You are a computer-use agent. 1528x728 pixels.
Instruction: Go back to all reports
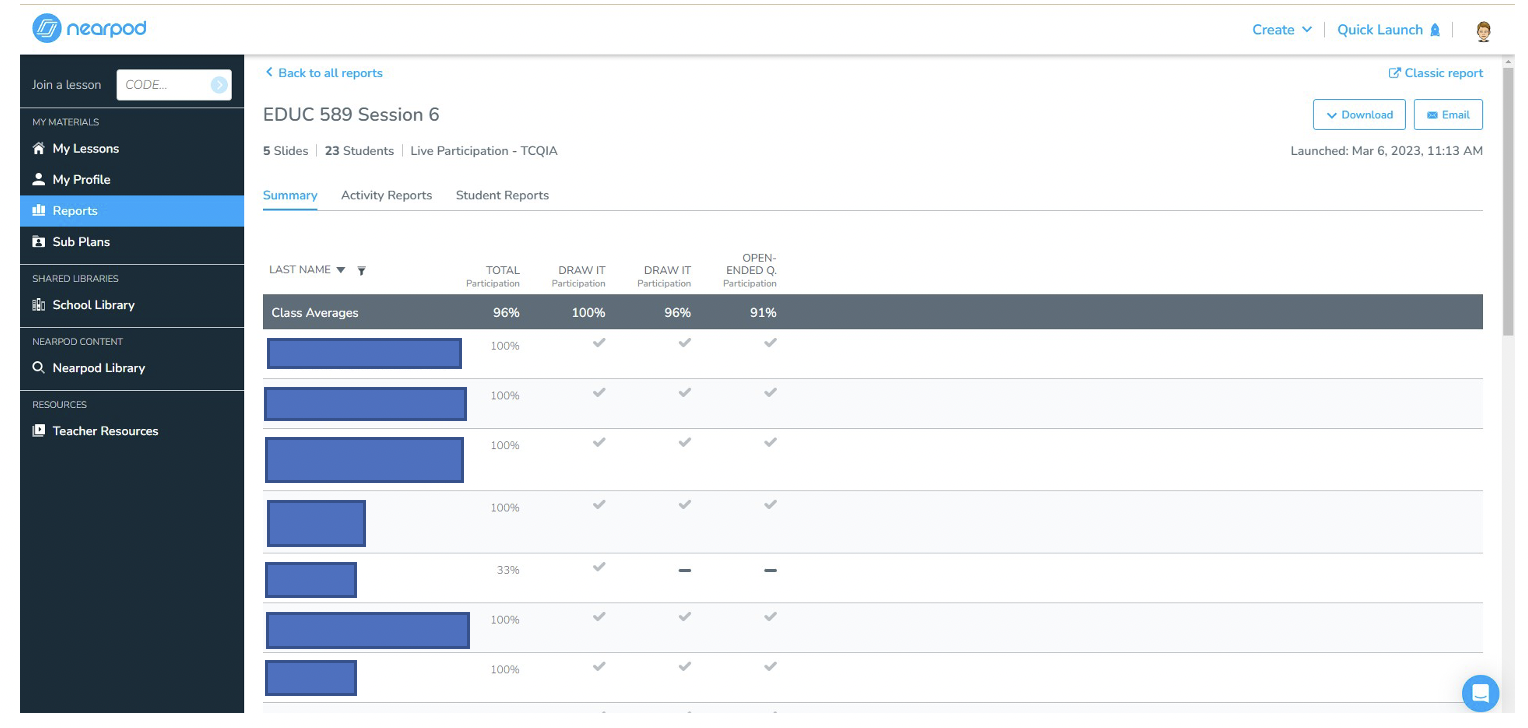click(x=324, y=73)
